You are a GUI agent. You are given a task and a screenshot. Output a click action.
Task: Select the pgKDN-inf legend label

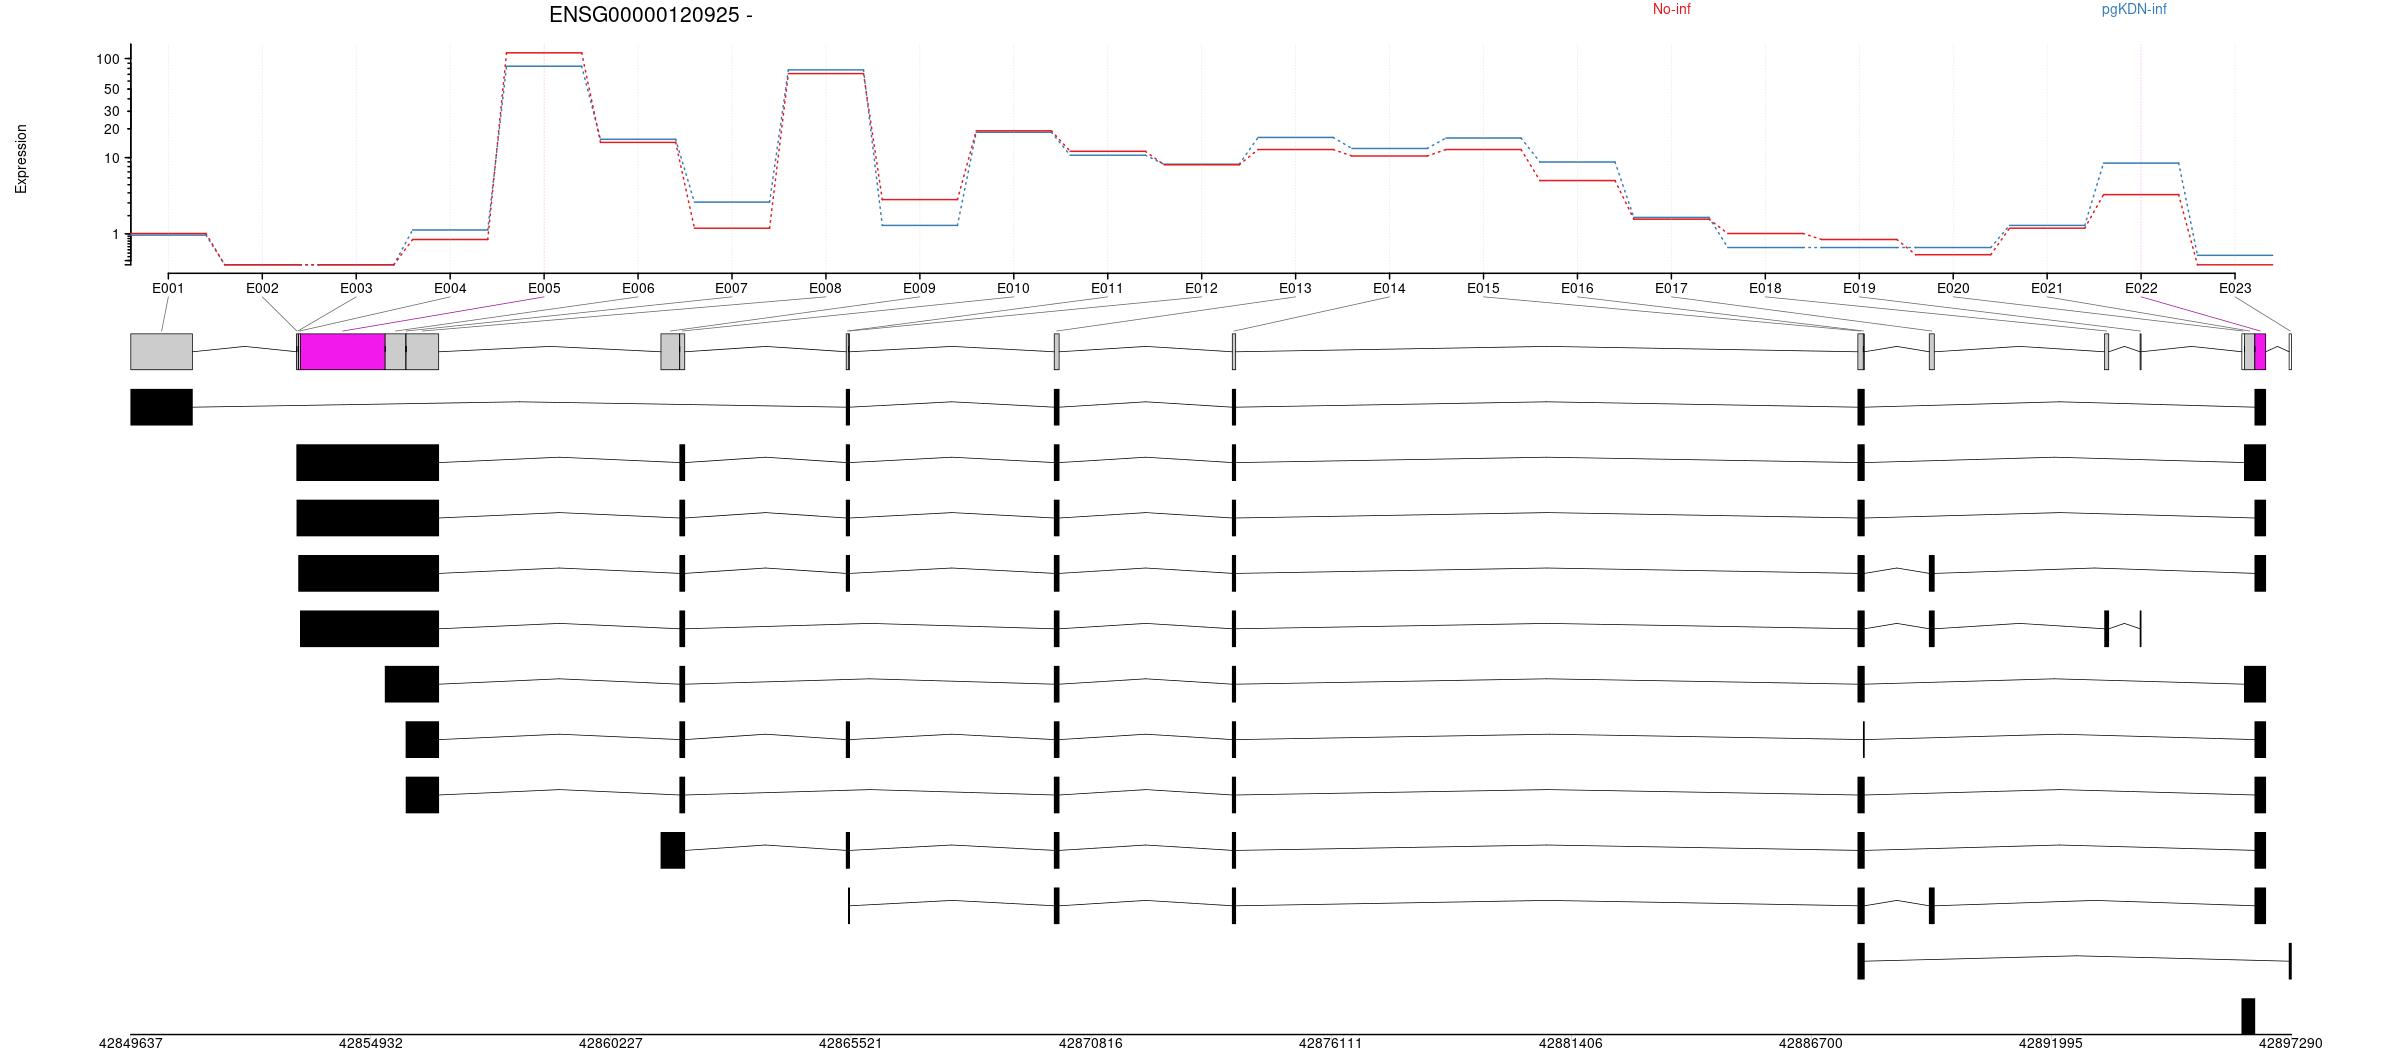pos(2134,9)
